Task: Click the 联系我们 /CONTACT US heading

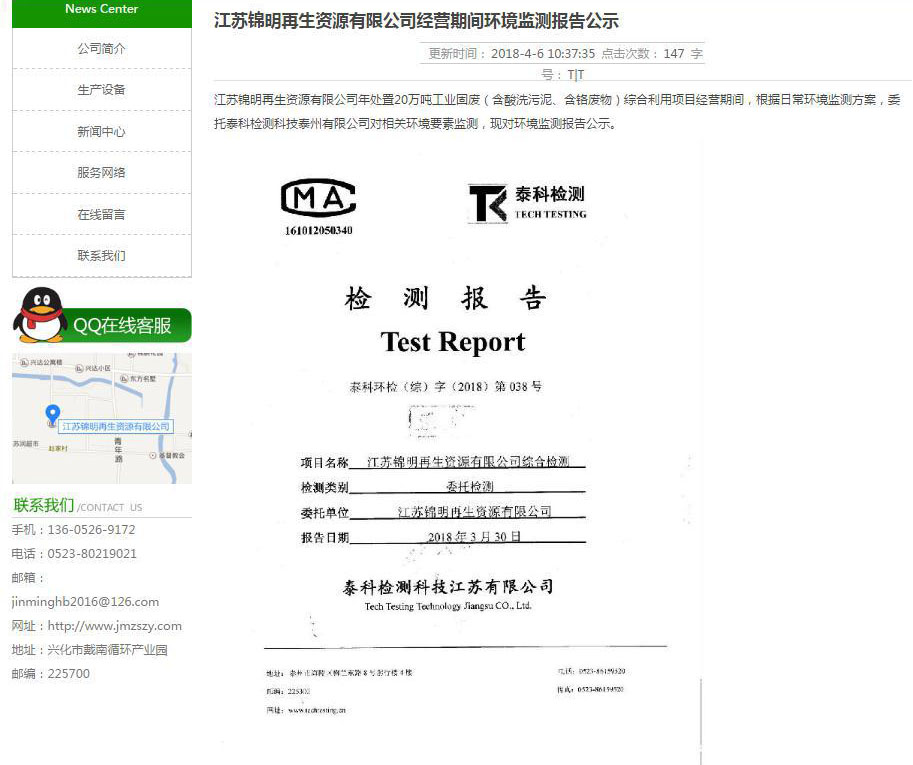Action: tap(77, 505)
